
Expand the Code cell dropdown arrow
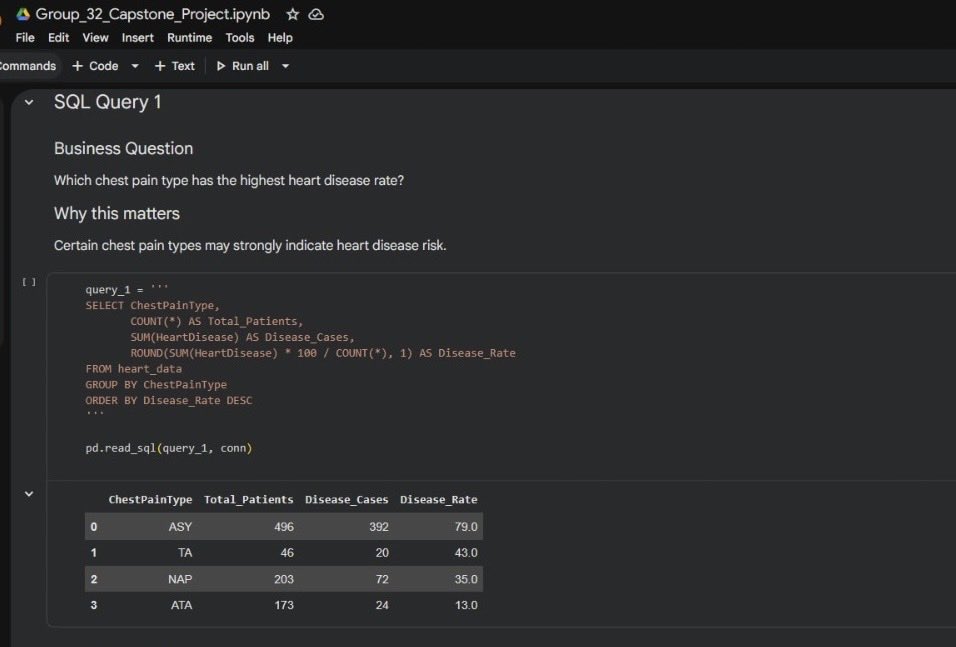[x=135, y=66]
